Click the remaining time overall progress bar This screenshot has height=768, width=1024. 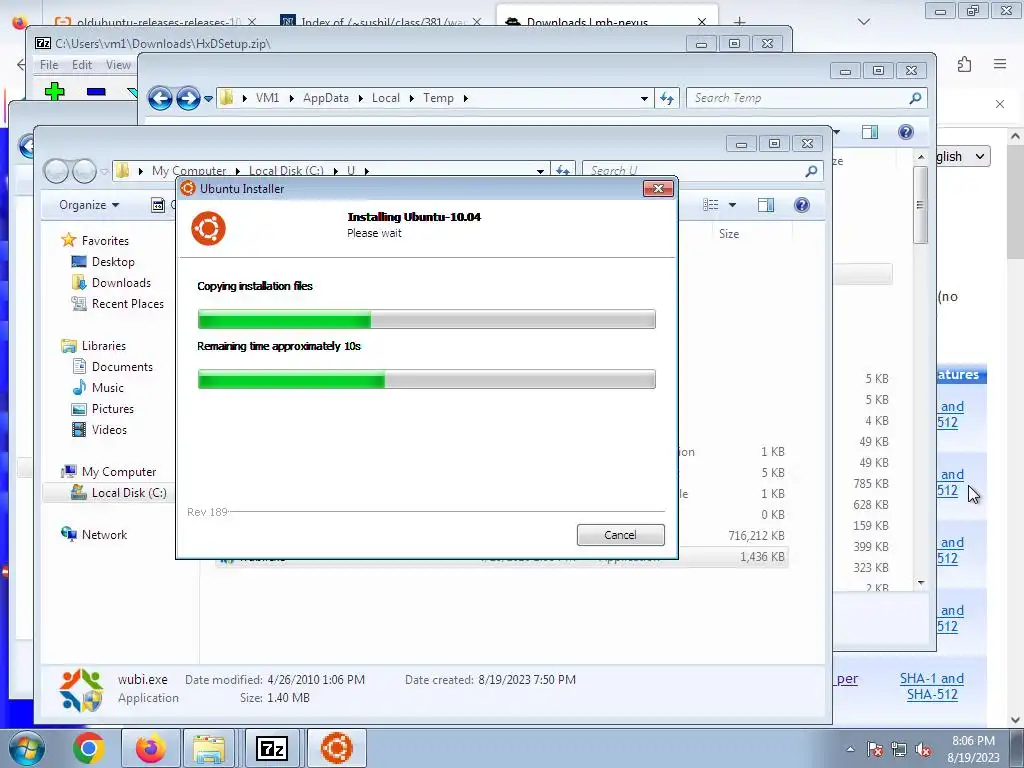[x=426, y=379]
